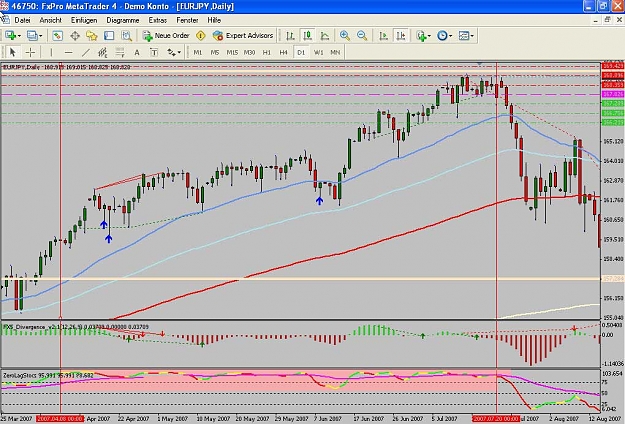Select the D1 timeframe button

coord(301,52)
